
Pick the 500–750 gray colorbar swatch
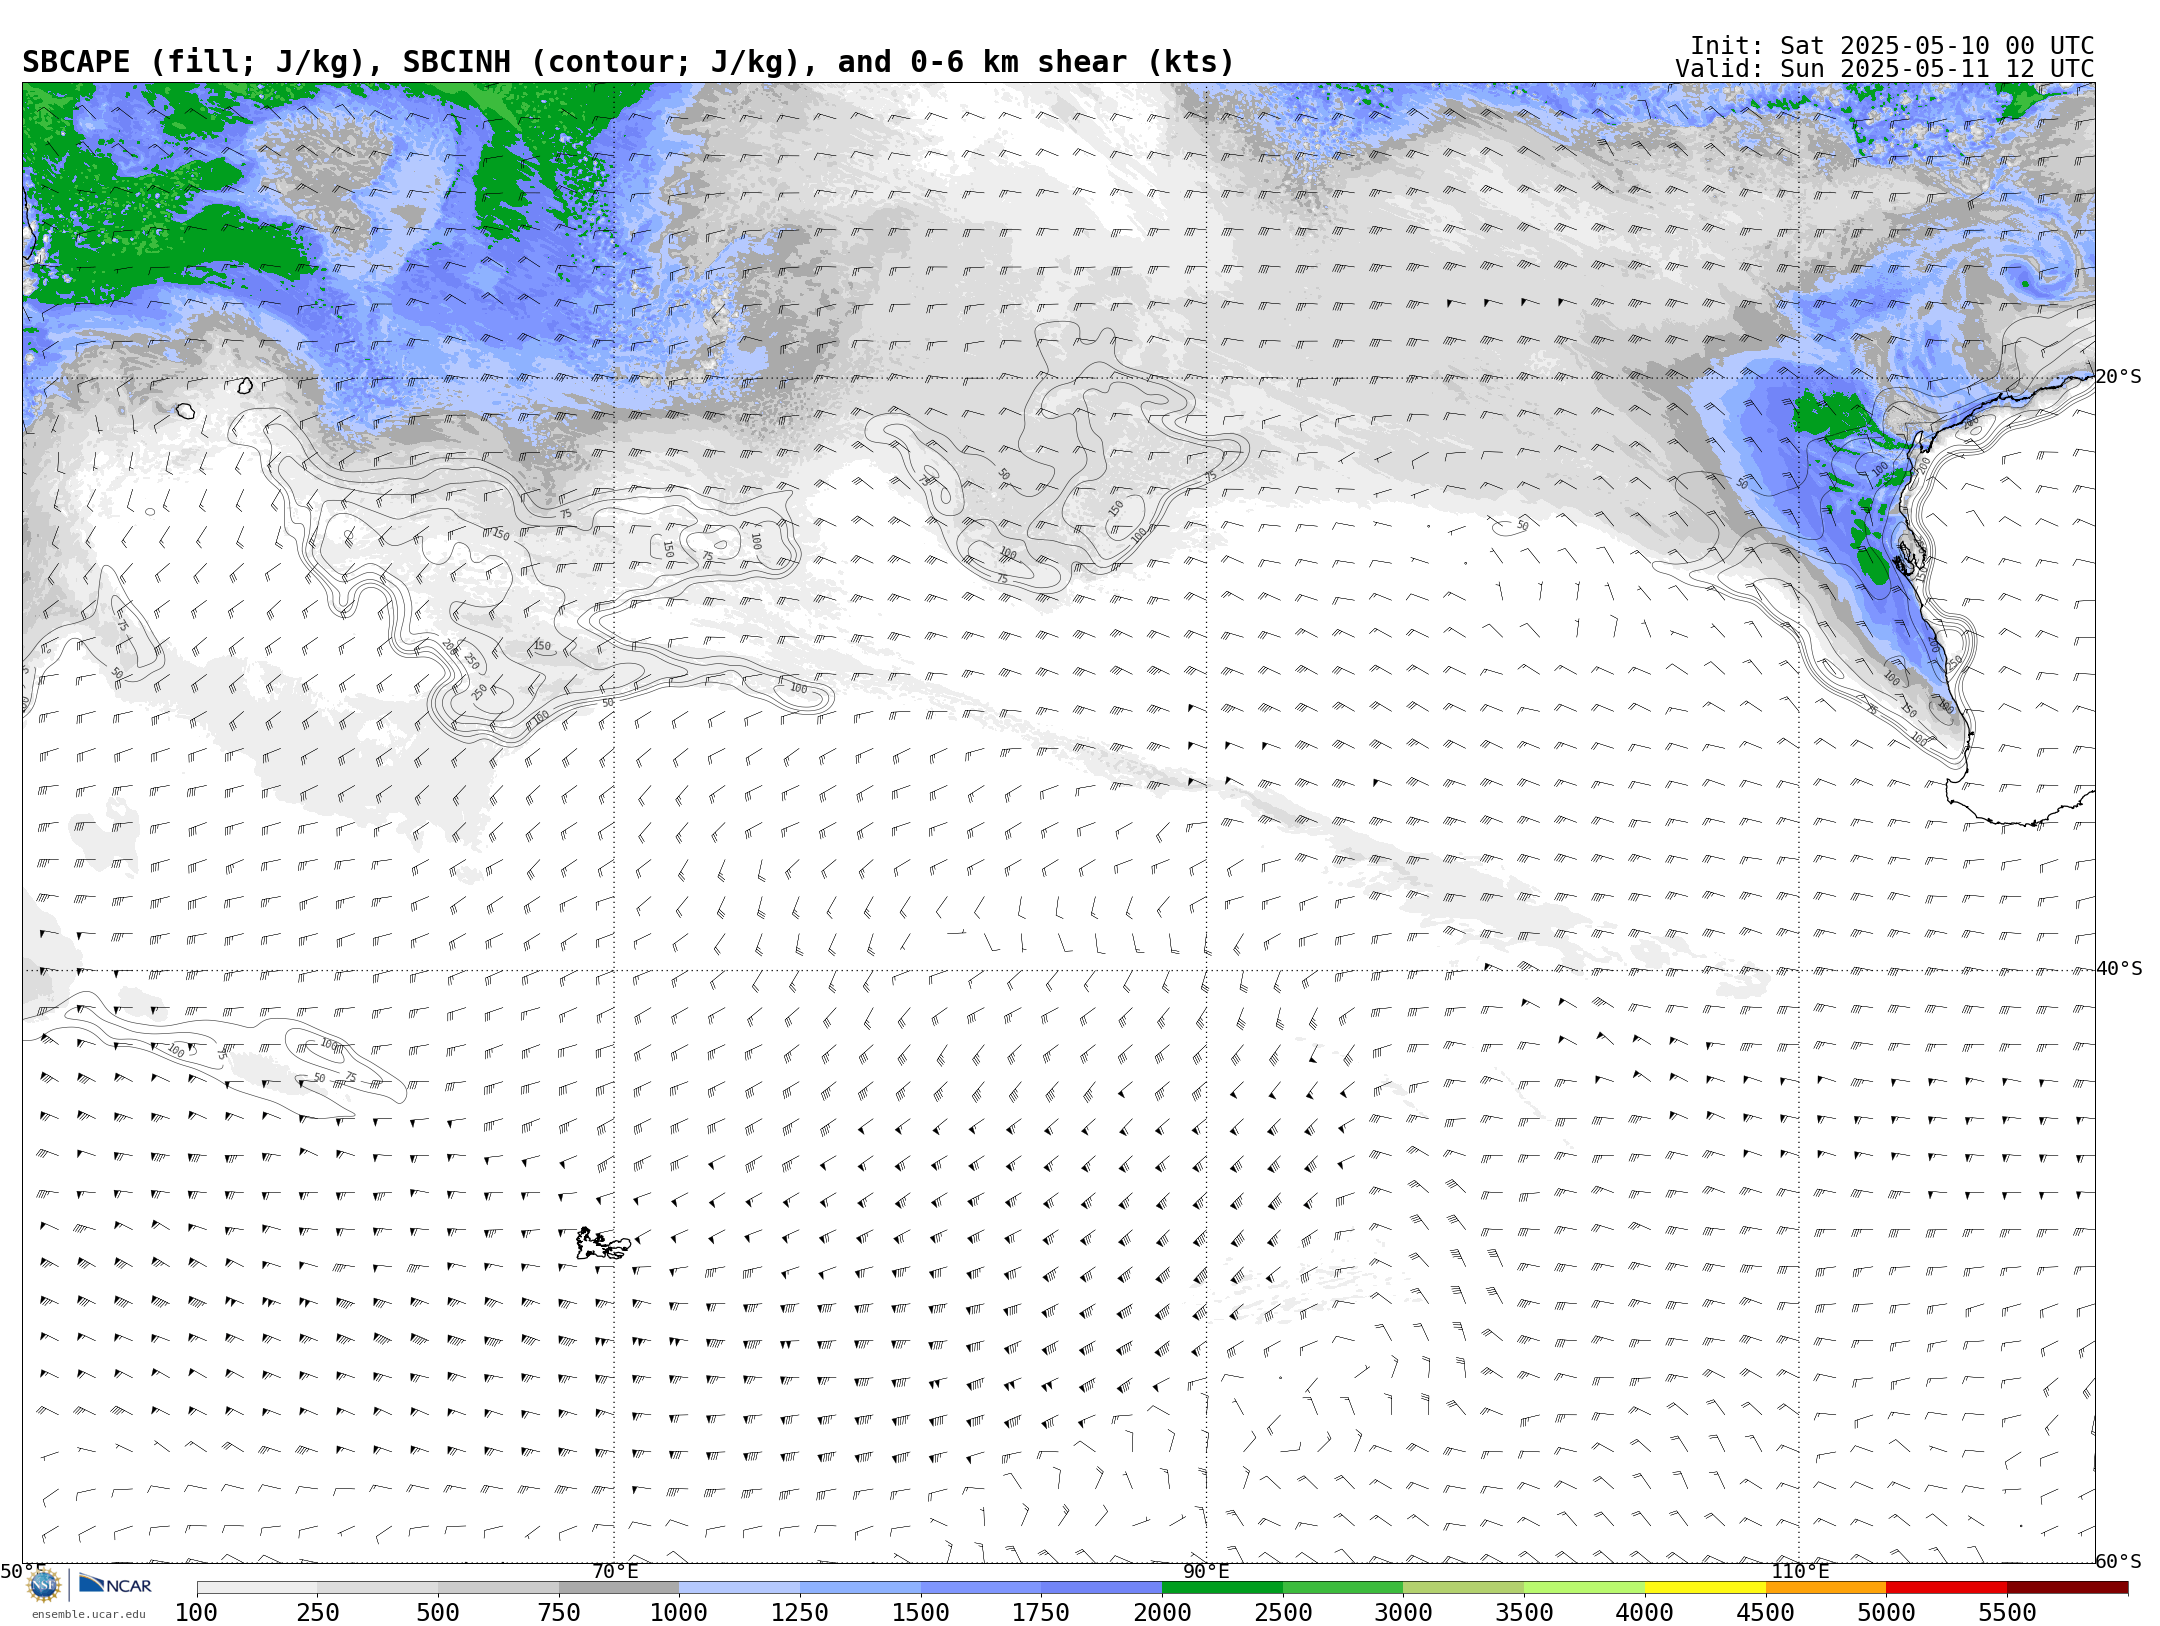[x=498, y=1588]
